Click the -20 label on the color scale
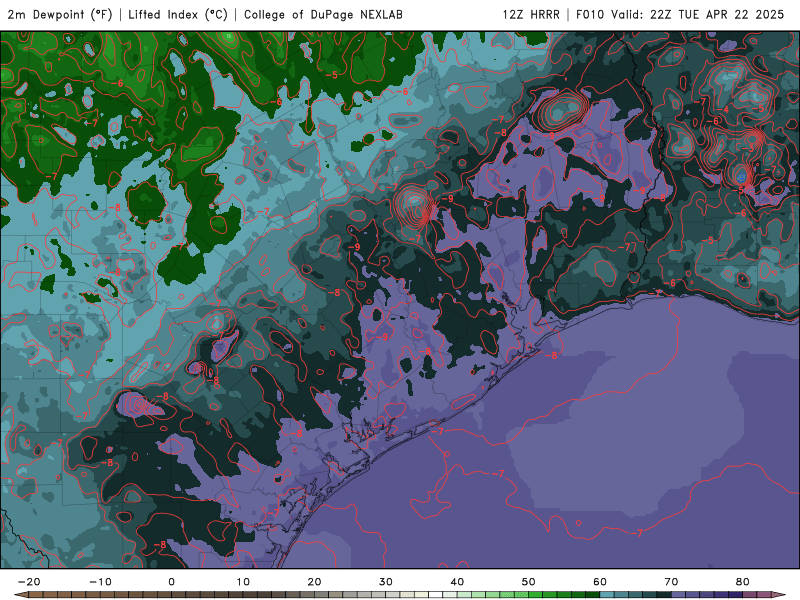This screenshot has width=800, height=600. (29, 582)
